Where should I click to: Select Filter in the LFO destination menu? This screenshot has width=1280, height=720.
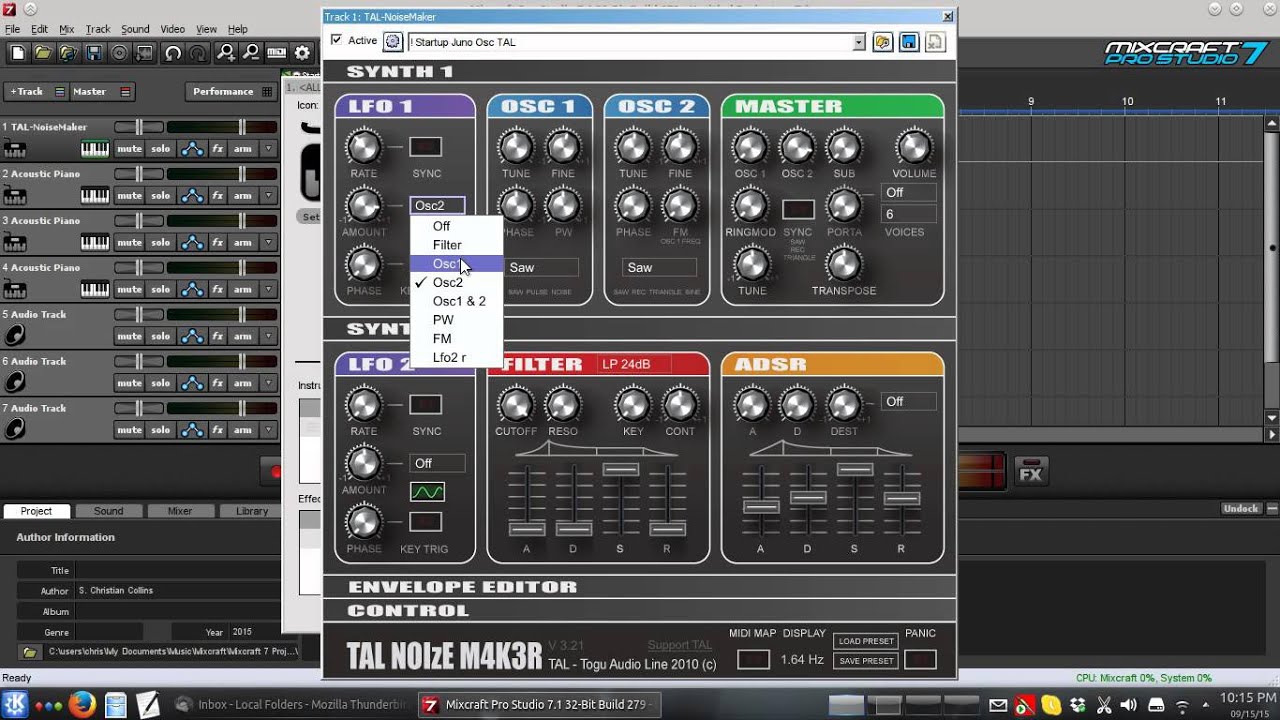(x=456, y=245)
